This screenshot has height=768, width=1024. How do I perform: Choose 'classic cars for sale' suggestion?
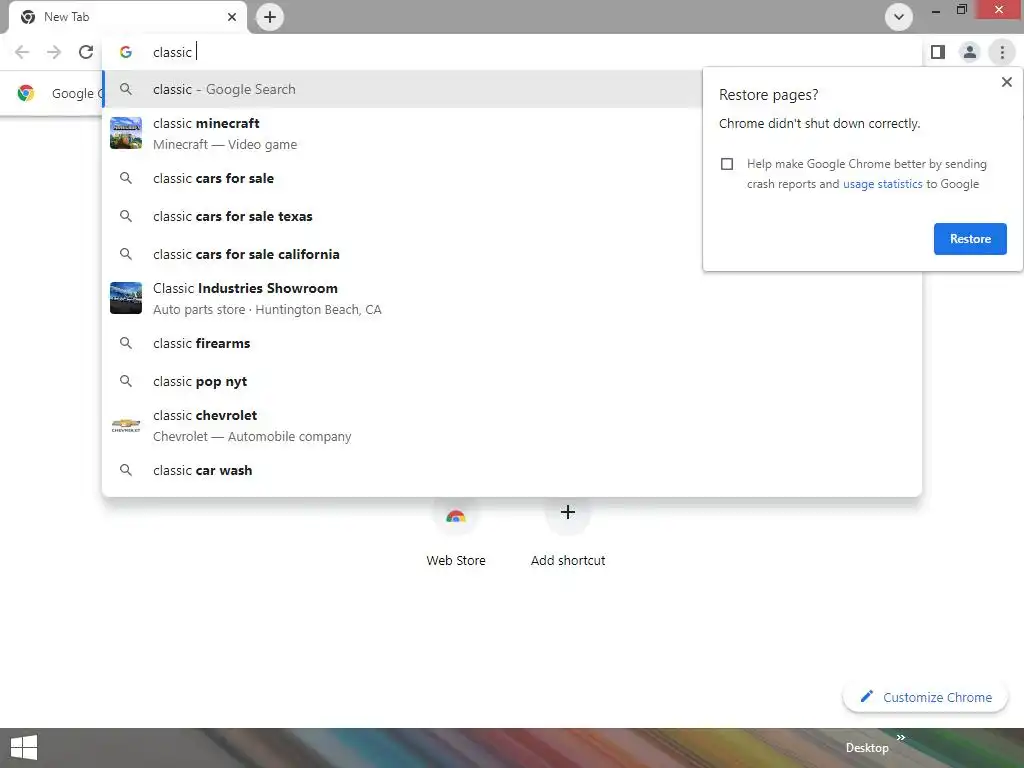click(x=402, y=178)
